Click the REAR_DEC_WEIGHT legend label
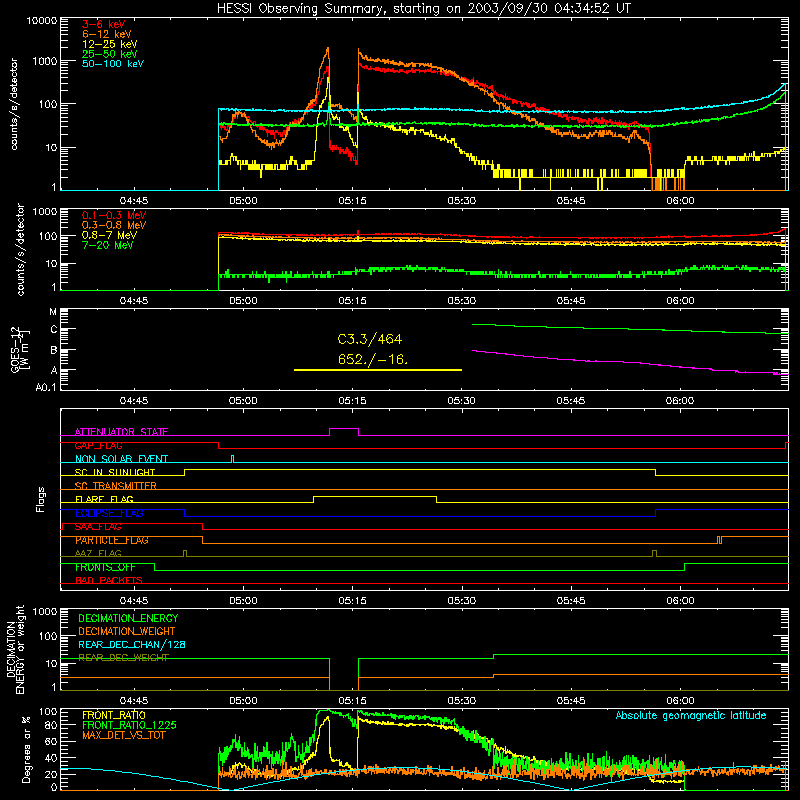 (123, 658)
